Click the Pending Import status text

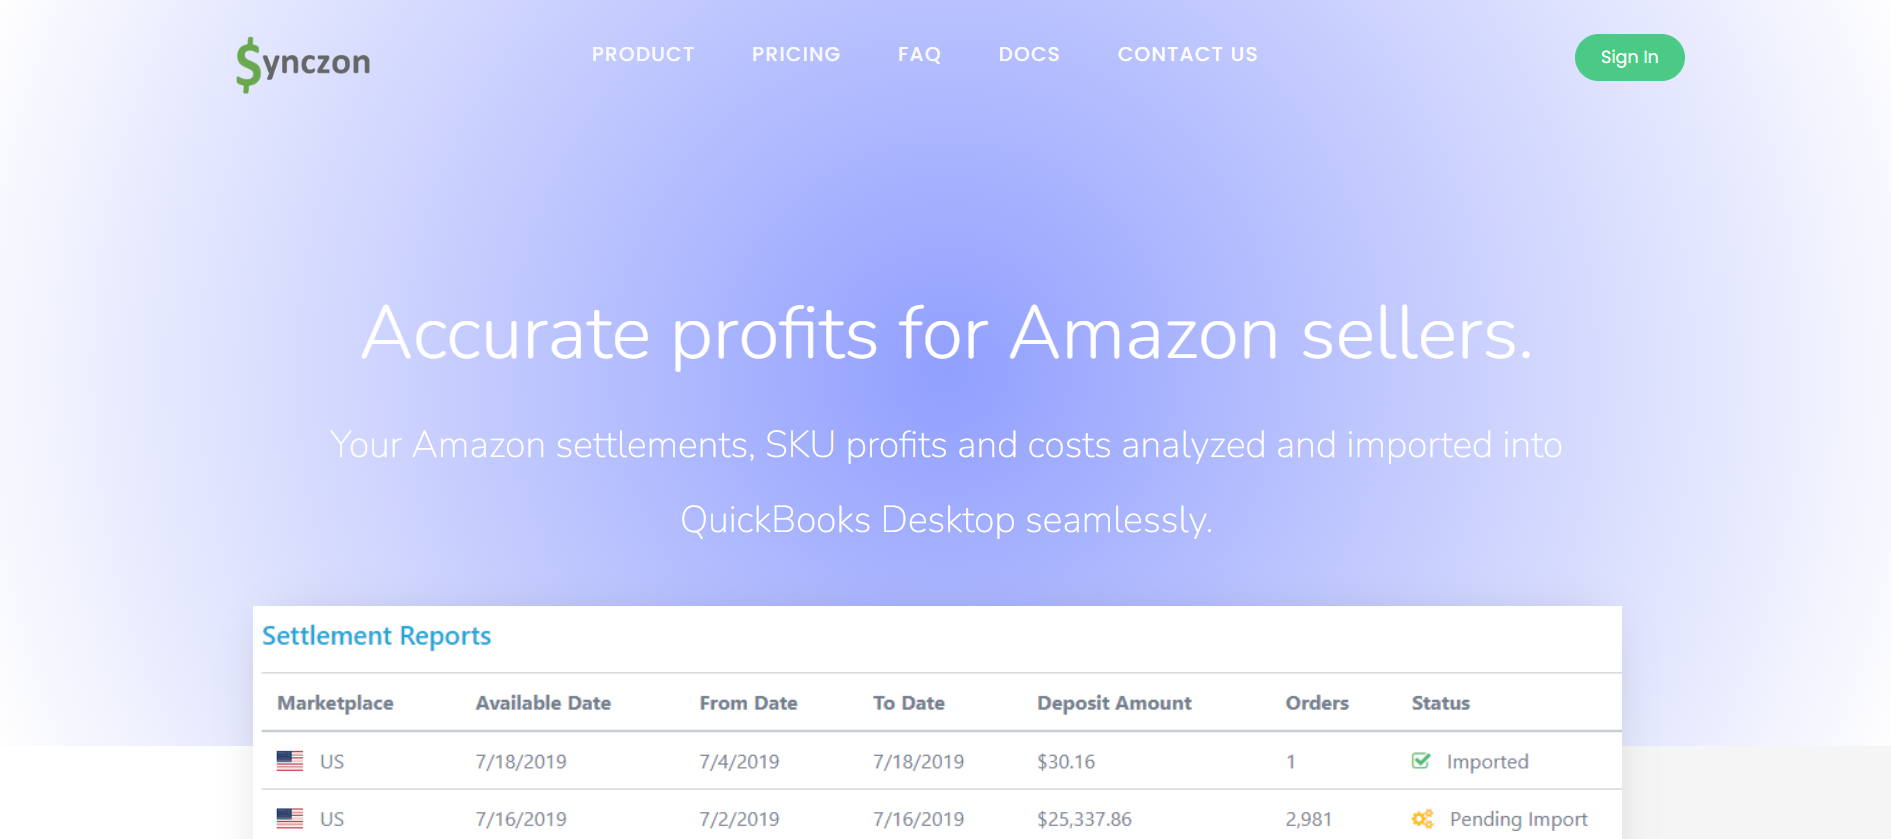point(1518,819)
